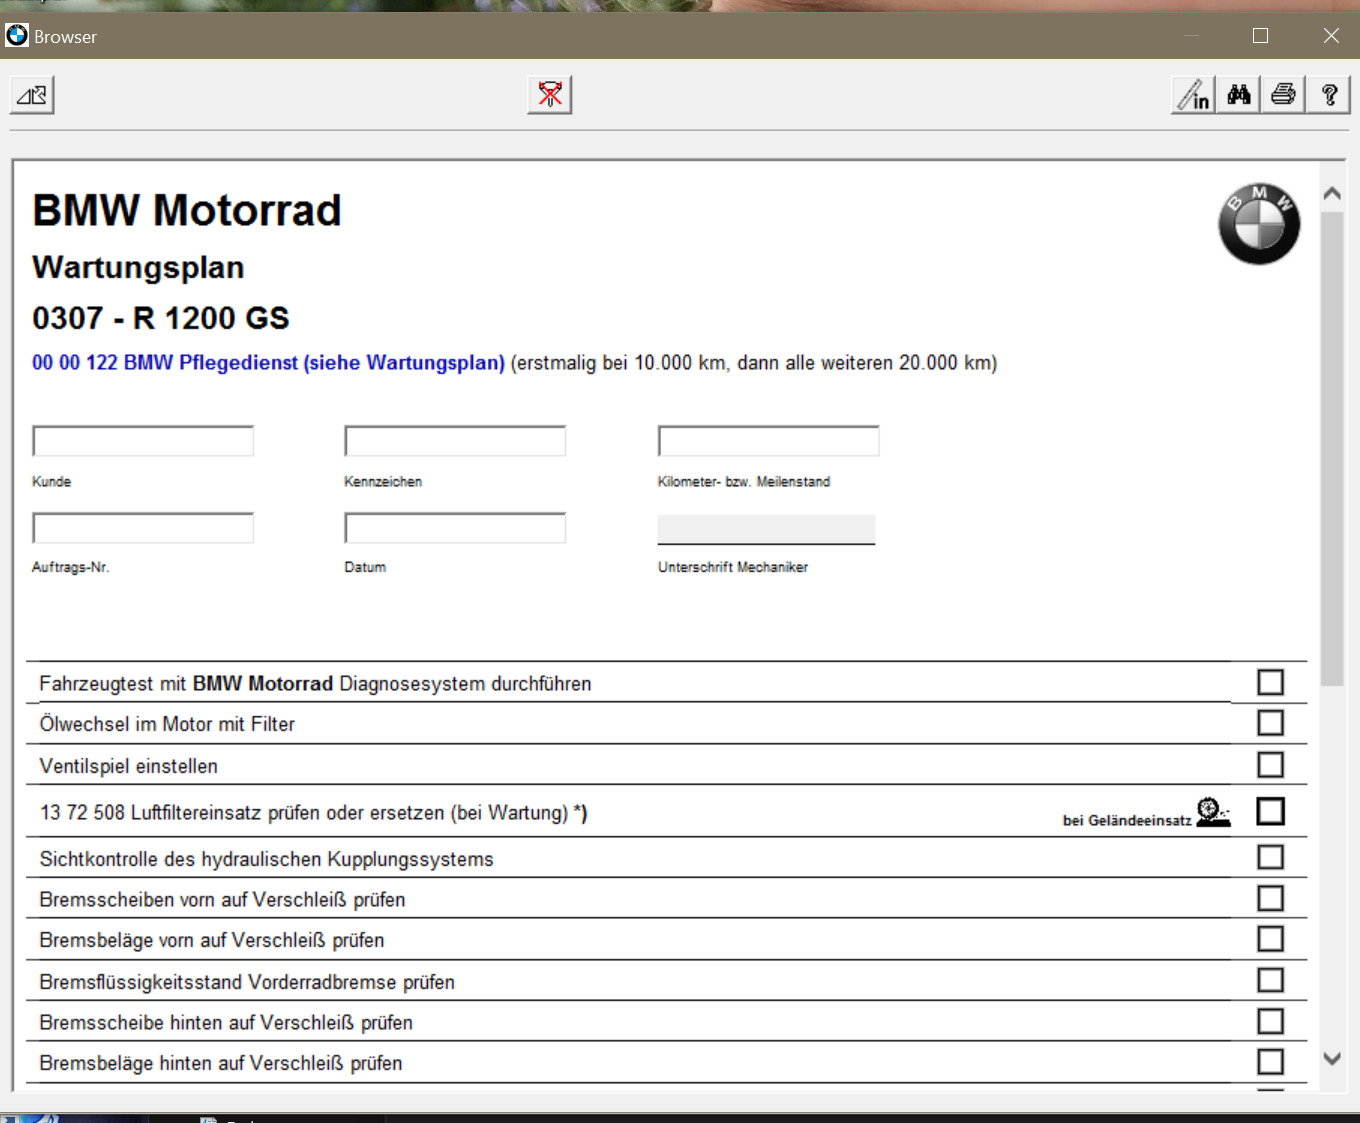
Task: Click the BMW roundel logo in document
Action: 1258,224
